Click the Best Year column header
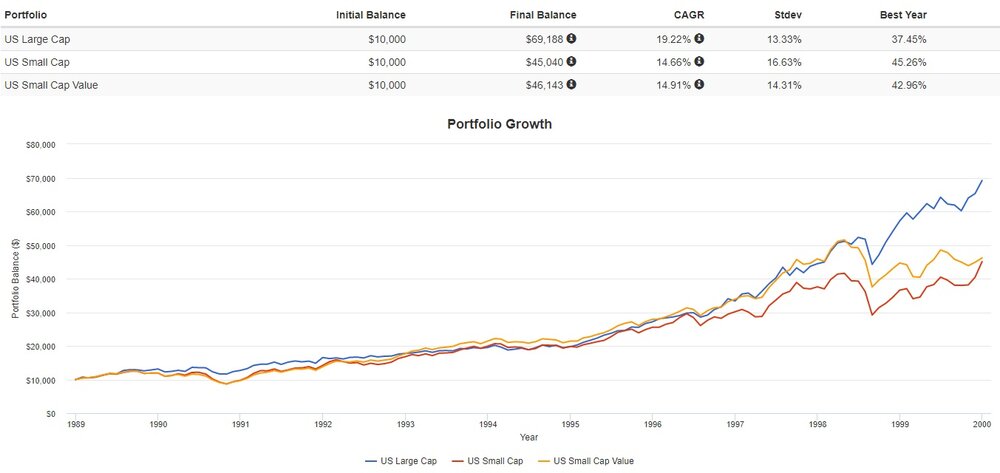Screen dimensions: 1000x473 click(x=901, y=15)
